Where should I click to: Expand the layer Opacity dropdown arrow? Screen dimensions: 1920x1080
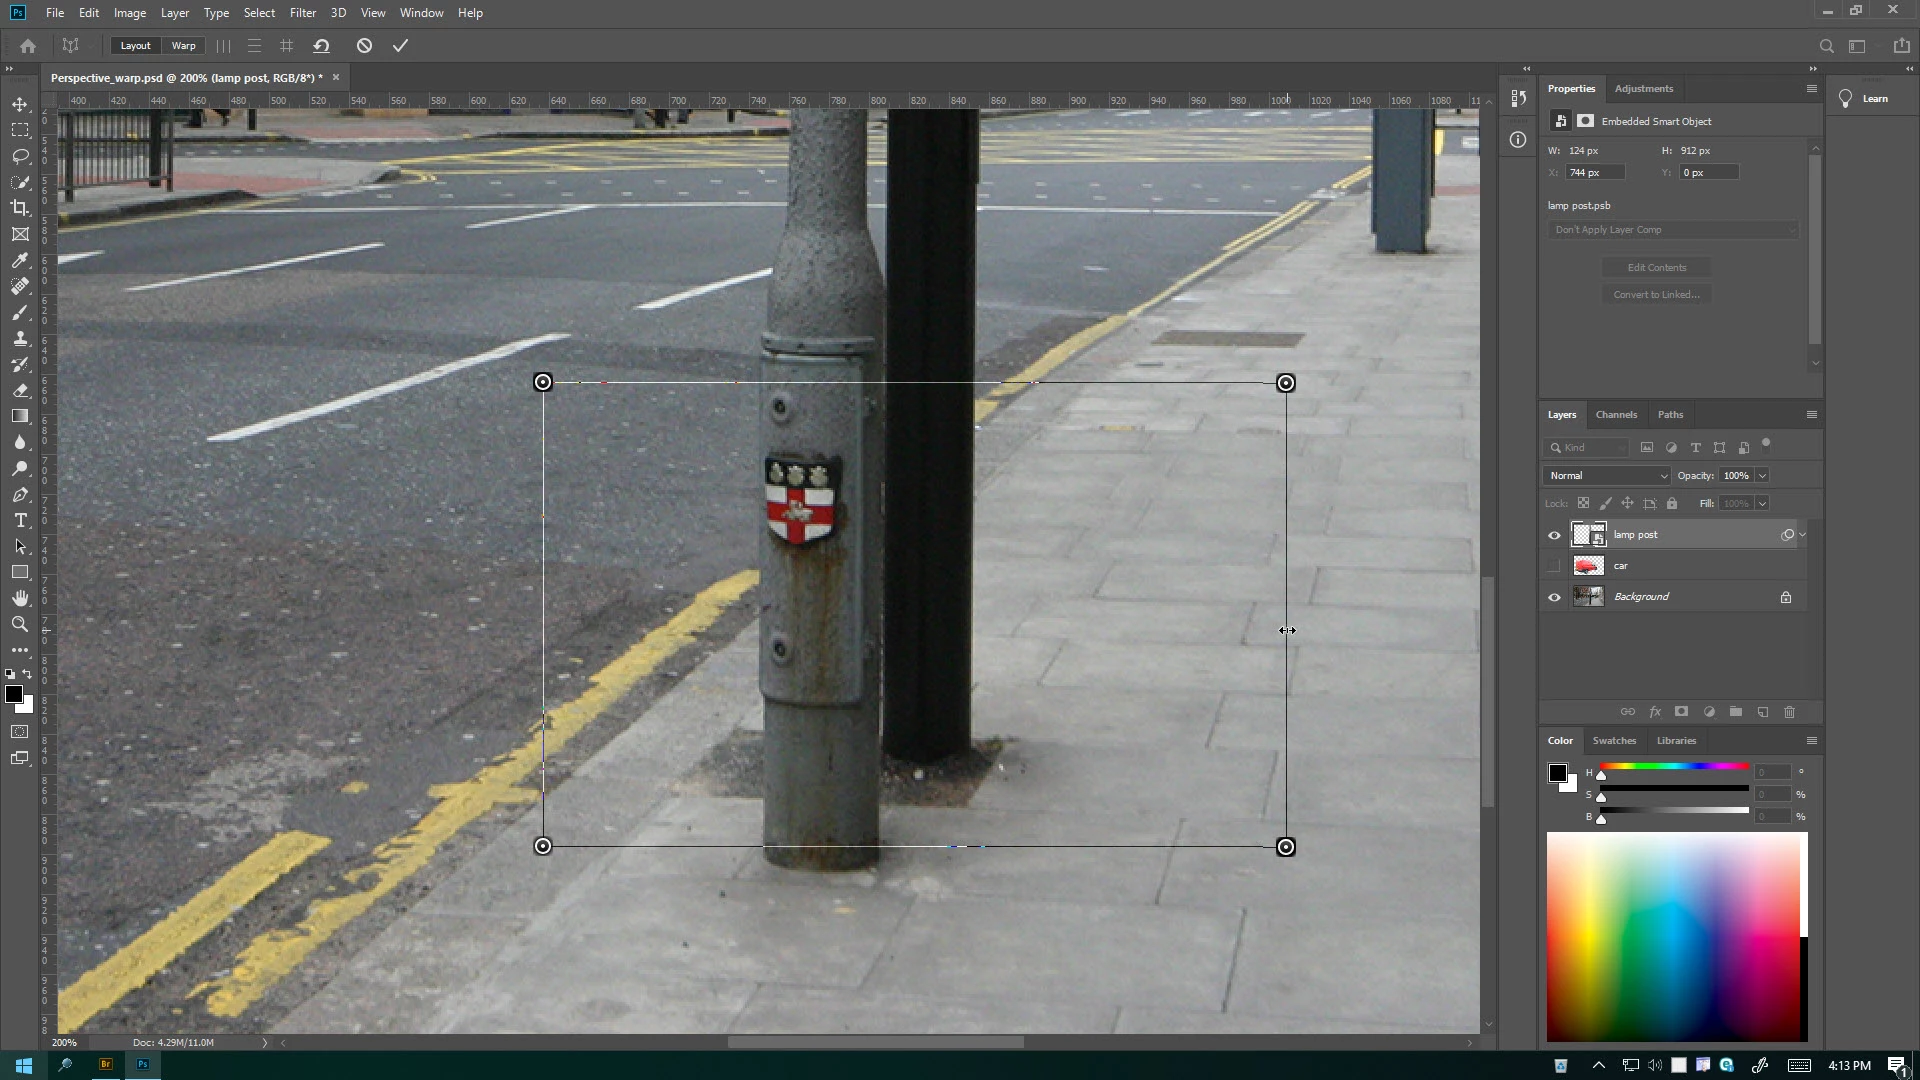[1763, 476]
